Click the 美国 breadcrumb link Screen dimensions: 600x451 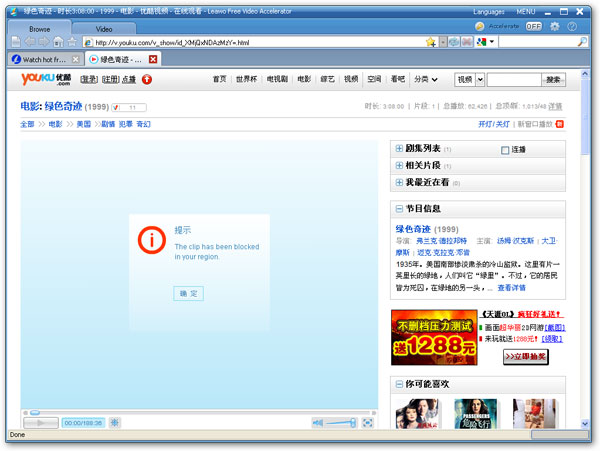click(83, 124)
